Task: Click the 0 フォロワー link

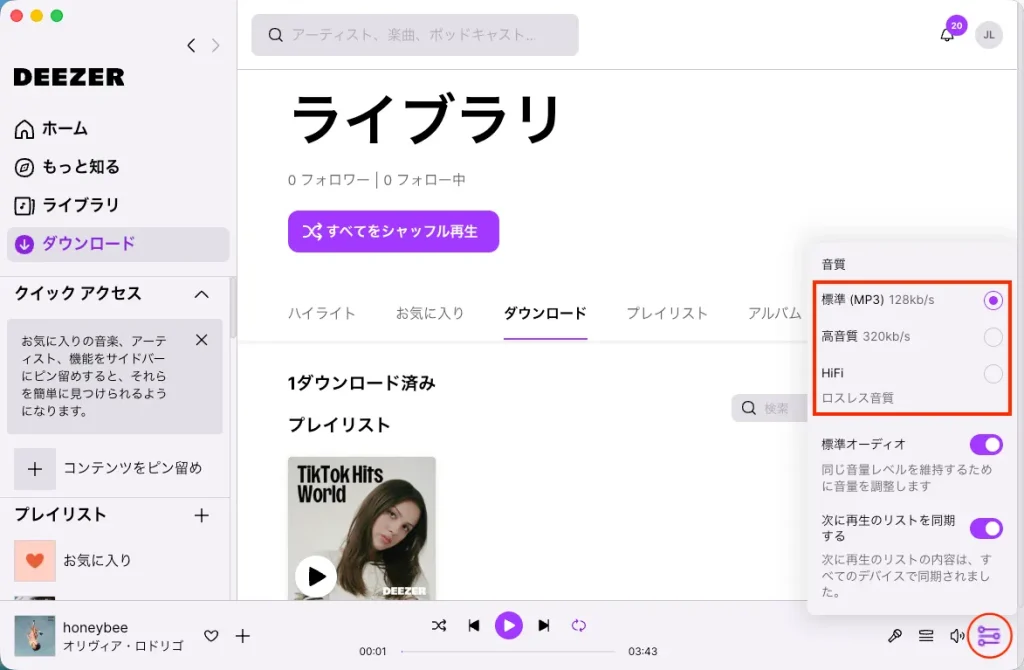Action: (x=328, y=180)
